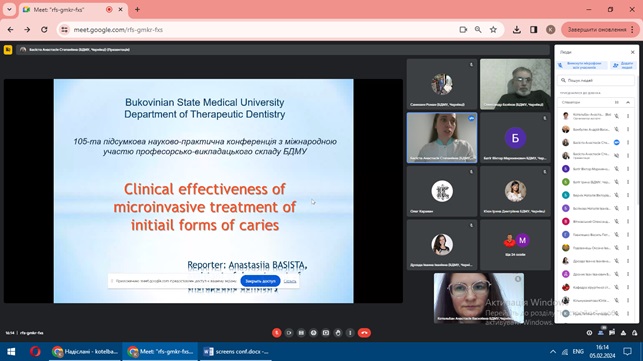Open more options three-dot call menu
This screenshot has height=361, width=643.
click(x=350, y=333)
